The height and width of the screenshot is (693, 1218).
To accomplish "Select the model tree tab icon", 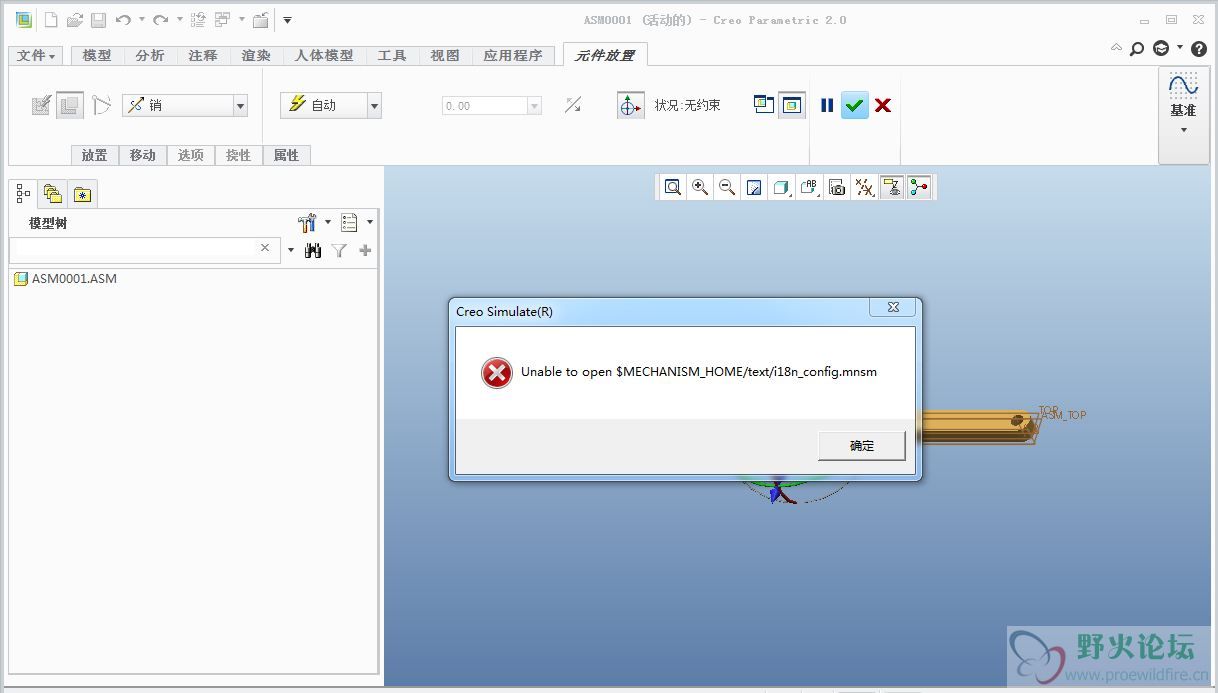I will [24, 194].
